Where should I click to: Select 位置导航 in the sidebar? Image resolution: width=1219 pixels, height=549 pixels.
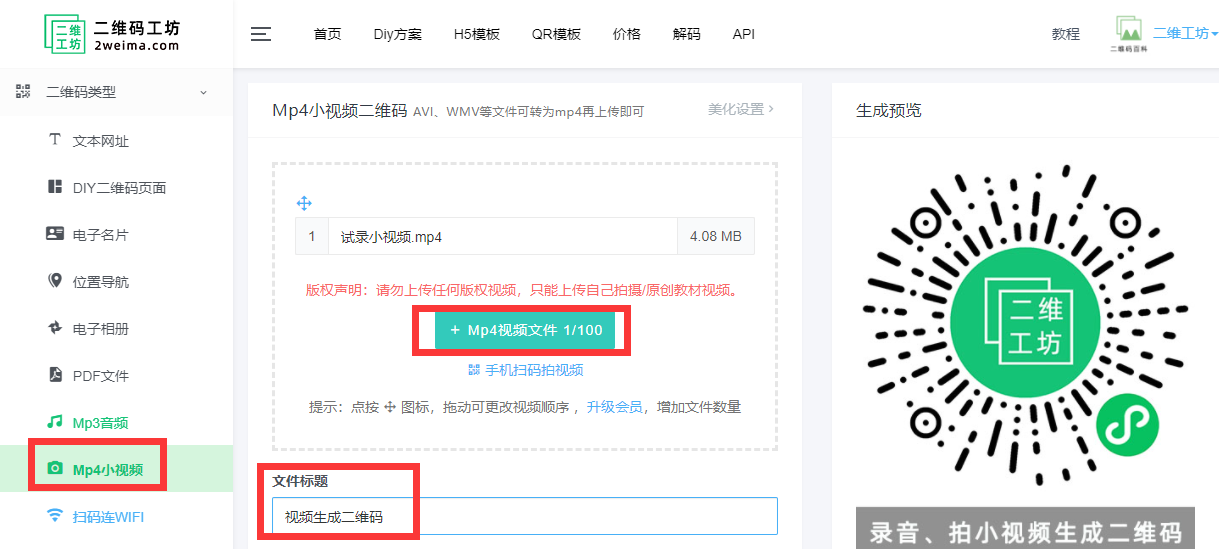(100, 282)
